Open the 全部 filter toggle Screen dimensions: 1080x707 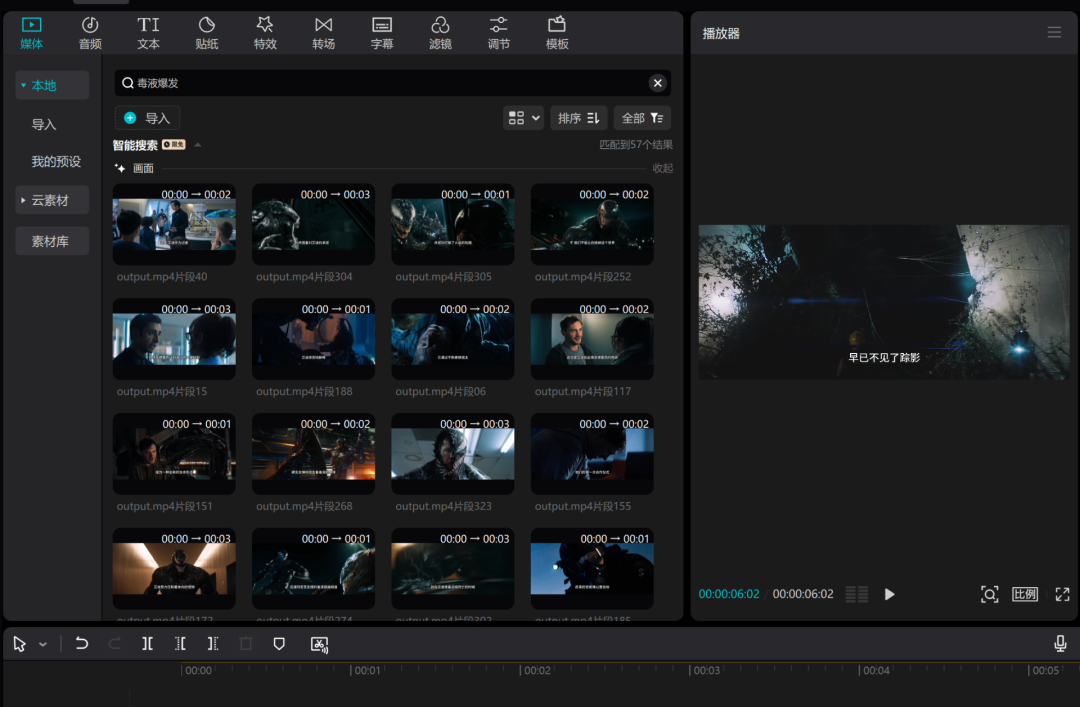(x=642, y=117)
